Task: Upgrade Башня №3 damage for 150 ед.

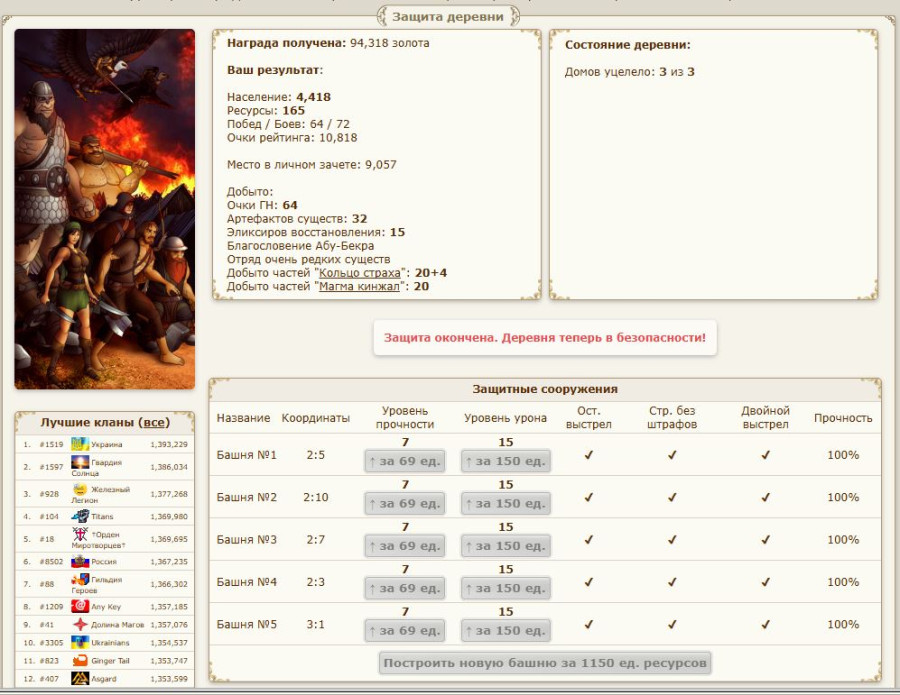Action: point(506,546)
